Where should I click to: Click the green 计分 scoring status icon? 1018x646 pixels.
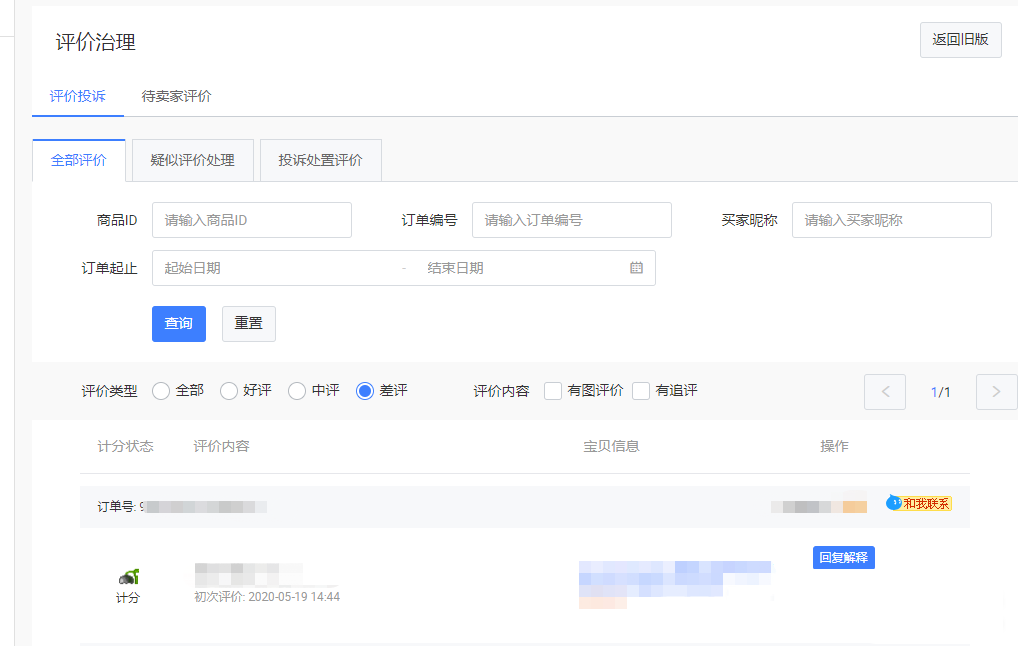coord(128,575)
